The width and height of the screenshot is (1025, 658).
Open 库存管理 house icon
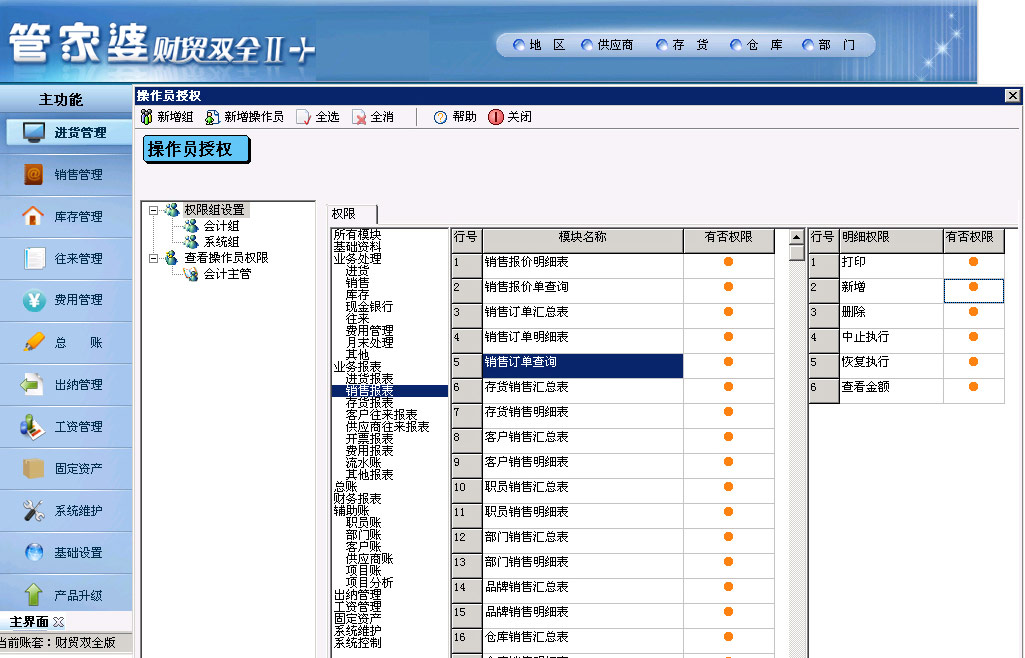point(33,216)
